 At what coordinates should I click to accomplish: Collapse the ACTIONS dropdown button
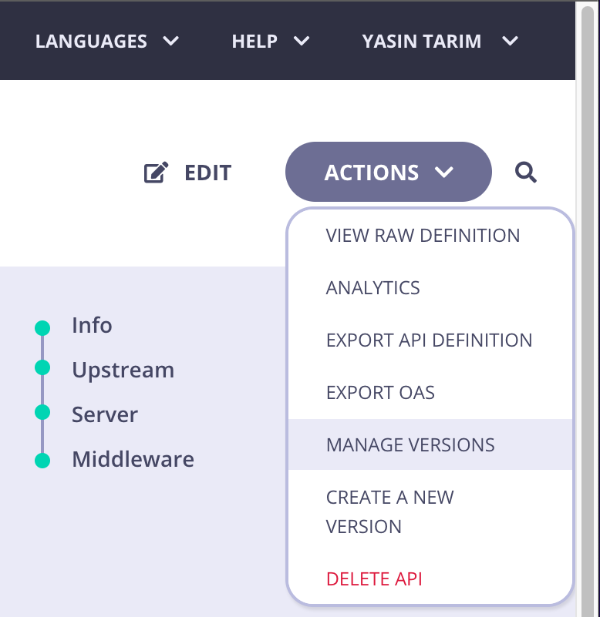(389, 172)
